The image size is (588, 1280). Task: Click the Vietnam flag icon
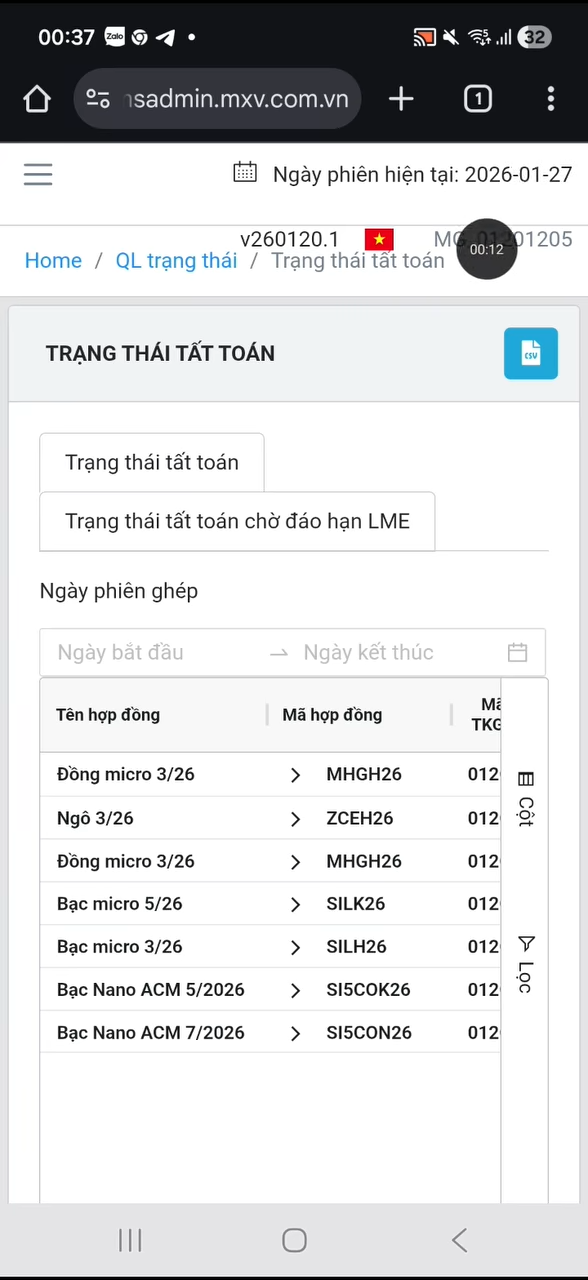tap(379, 239)
